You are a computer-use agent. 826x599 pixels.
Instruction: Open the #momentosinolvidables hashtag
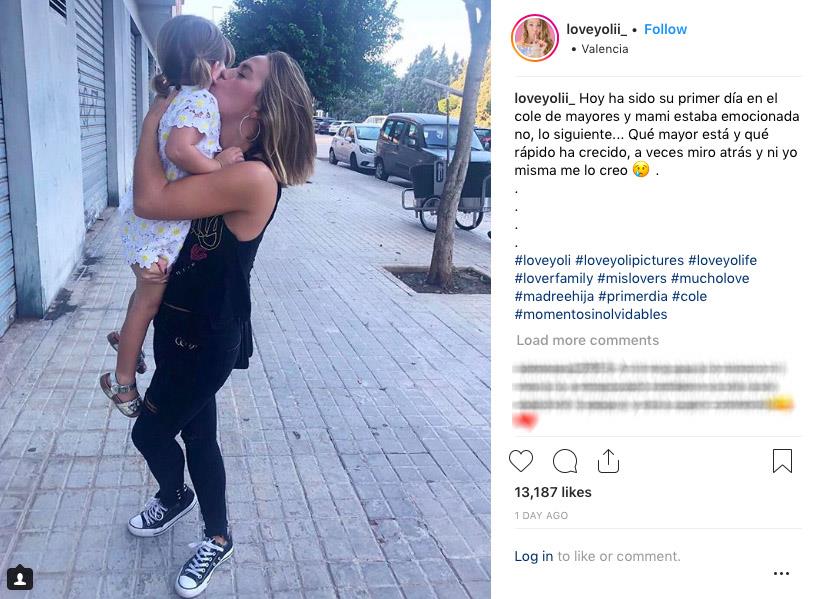(x=591, y=315)
